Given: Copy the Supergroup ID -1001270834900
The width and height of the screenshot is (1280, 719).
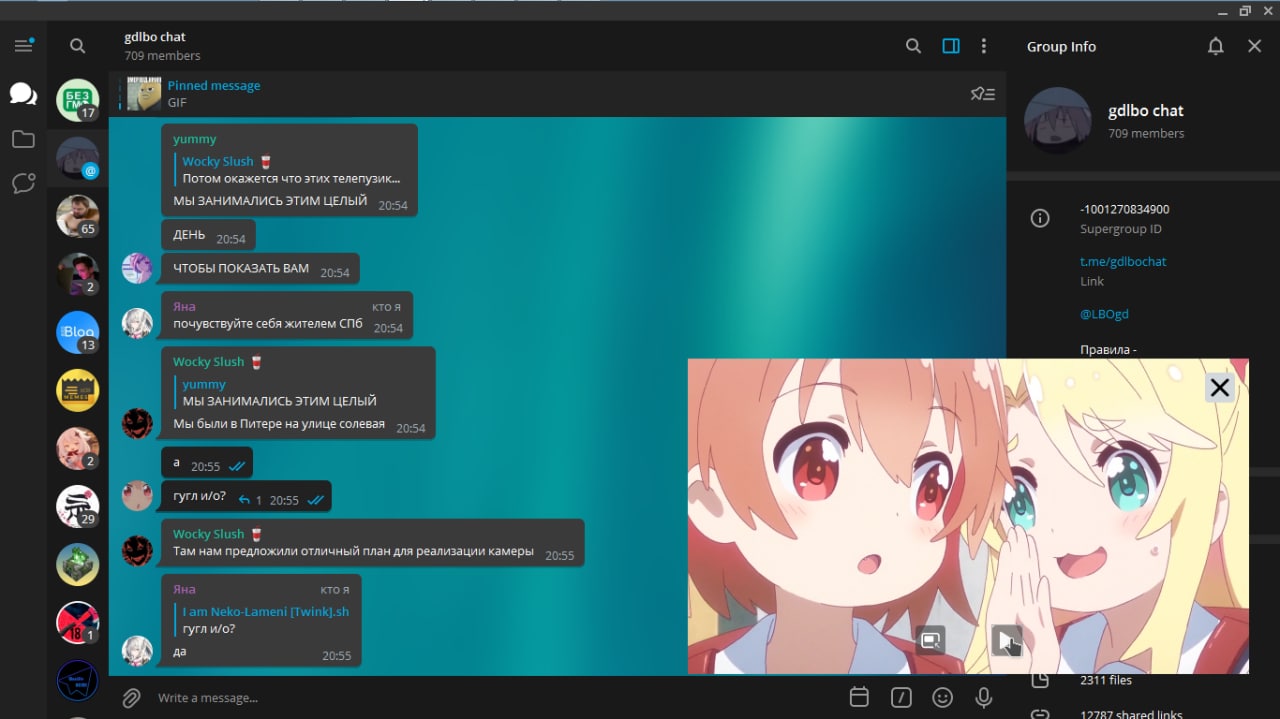Looking at the screenshot, I should click(1124, 209).
